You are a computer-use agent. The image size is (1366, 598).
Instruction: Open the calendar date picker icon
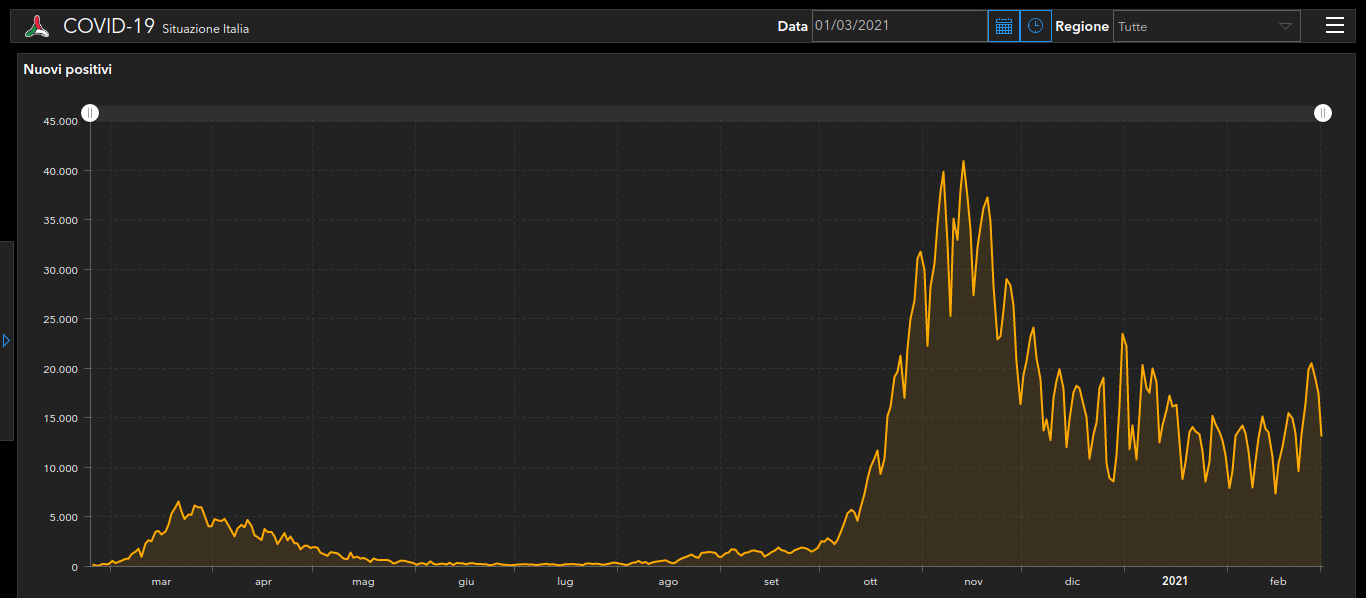pyautogui.click(x=1004, y=26)
